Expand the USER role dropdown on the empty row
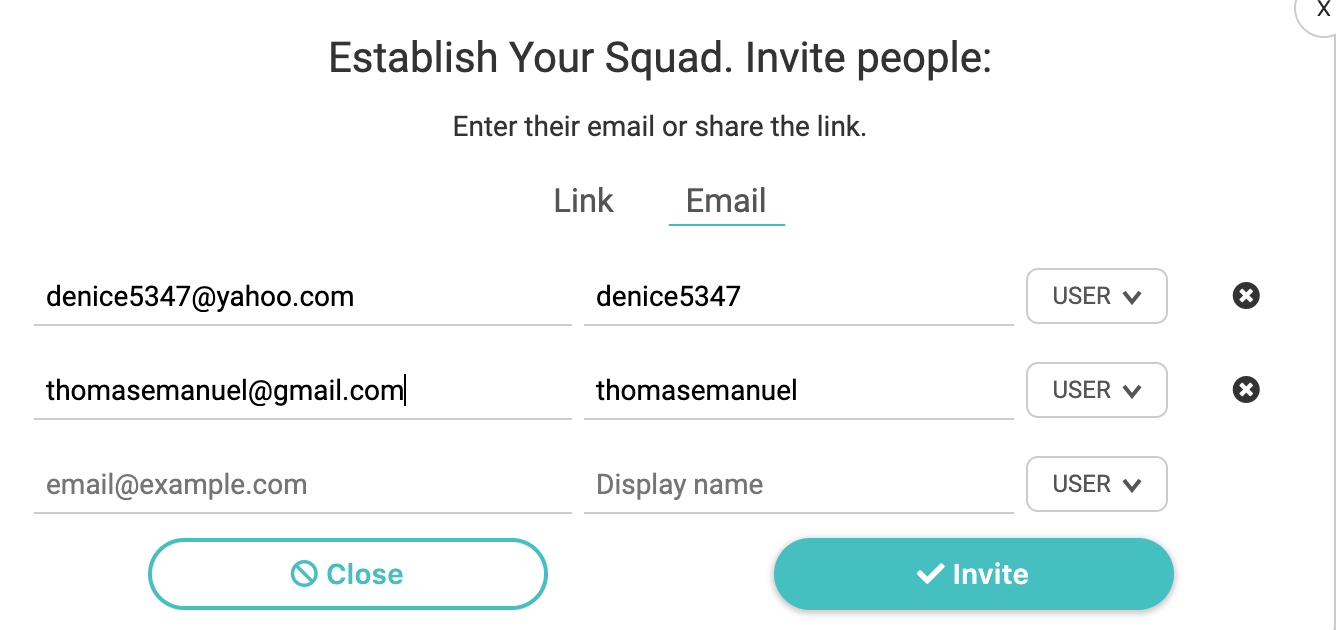 tap(1096, 484)
